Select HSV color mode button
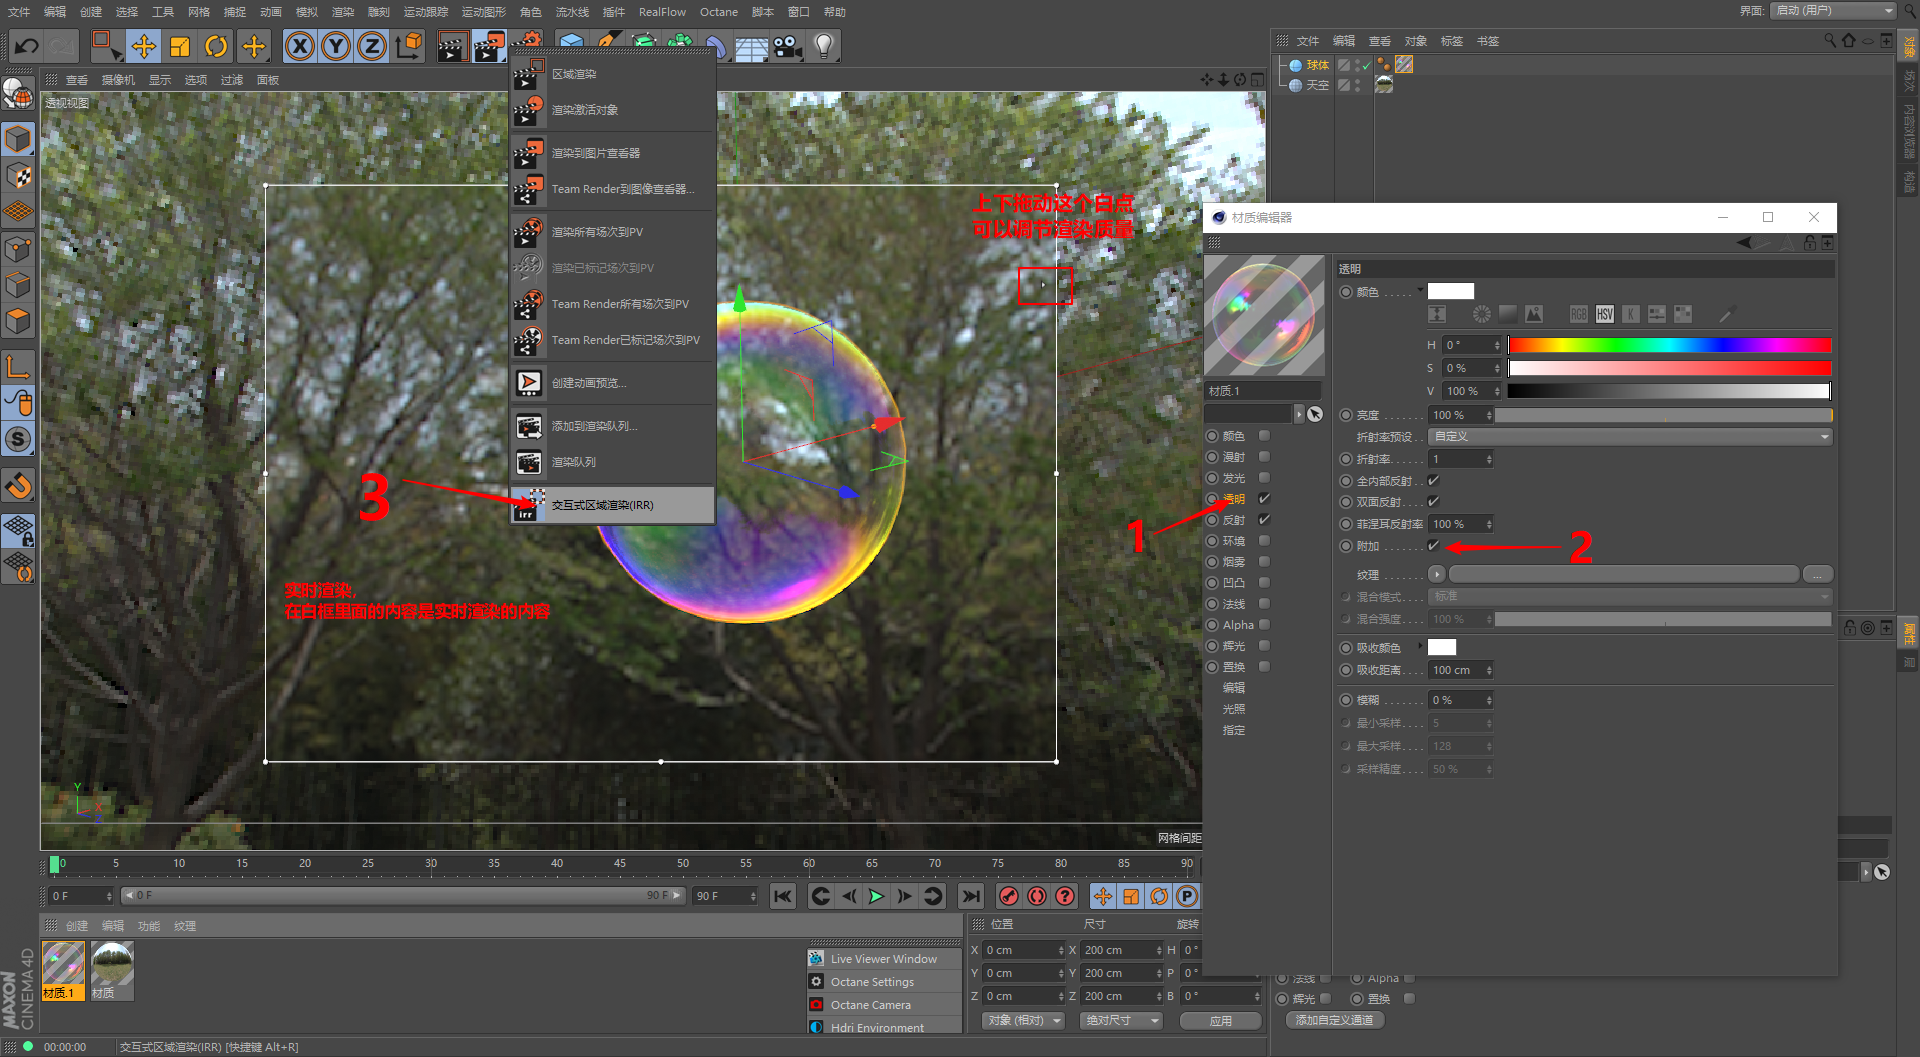 pyautogui.click(x=1605, y=314)
